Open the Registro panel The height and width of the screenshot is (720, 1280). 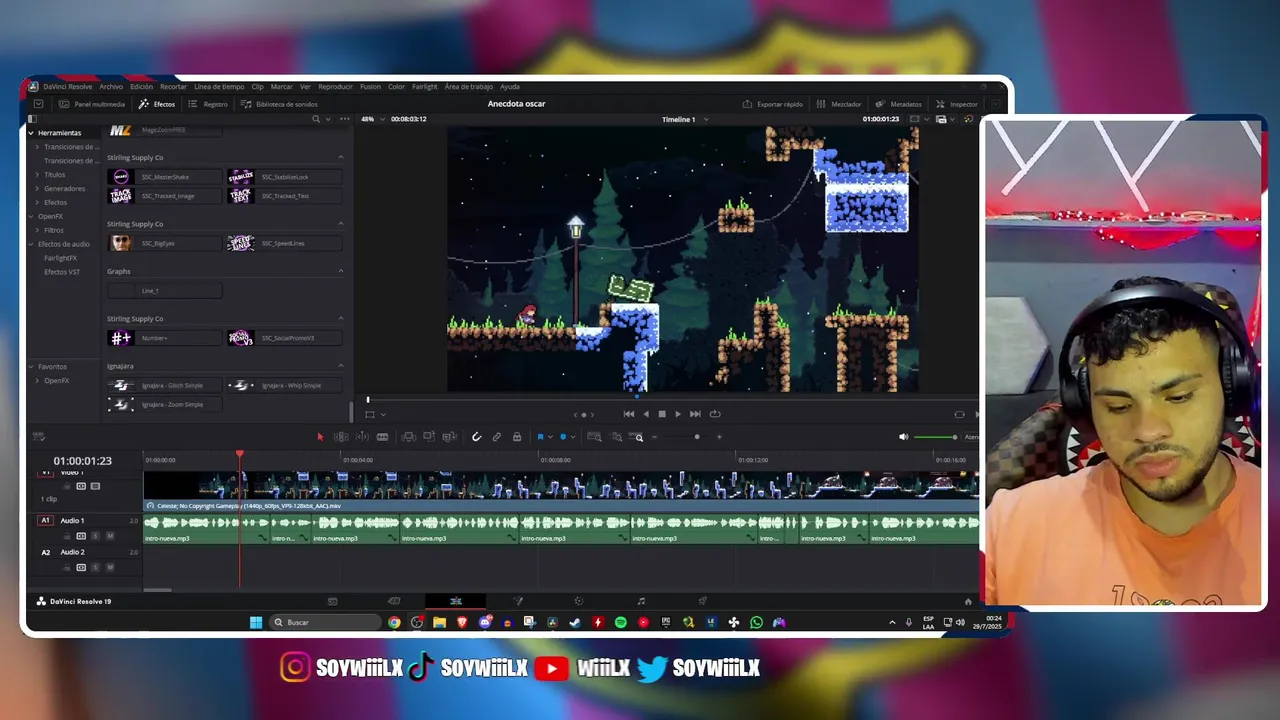[x=208, y=104]
